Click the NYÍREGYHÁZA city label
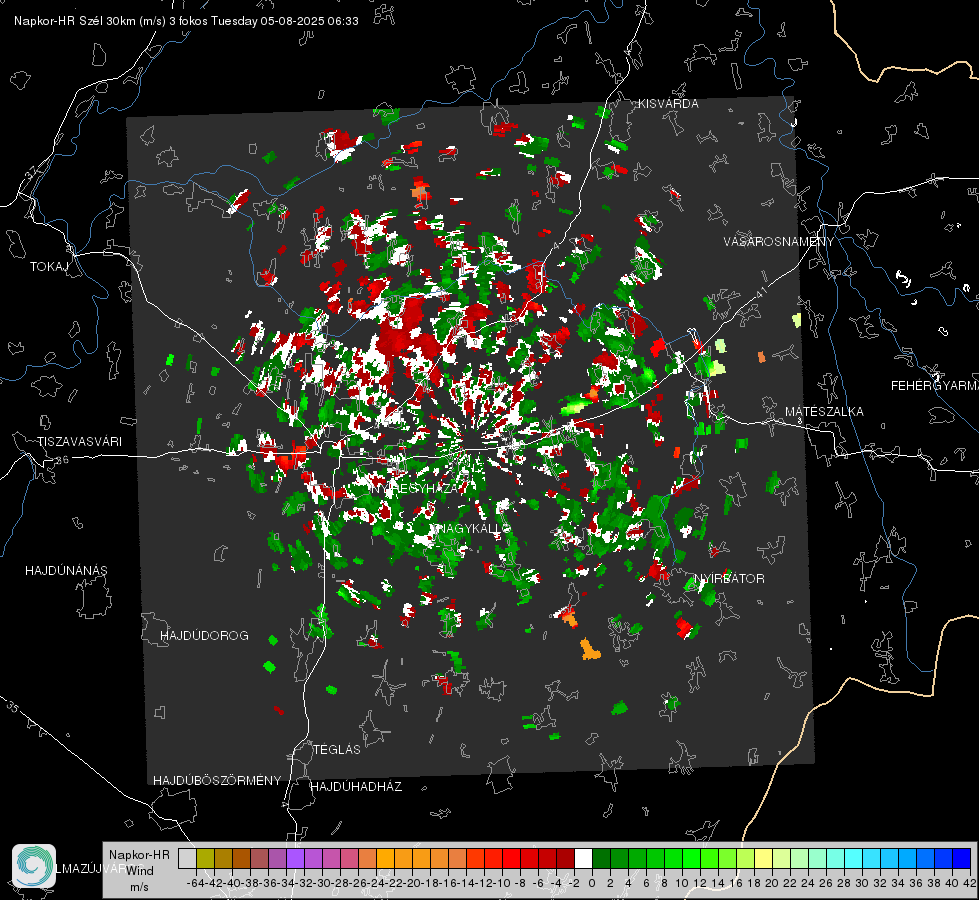 tap(415, 488)
